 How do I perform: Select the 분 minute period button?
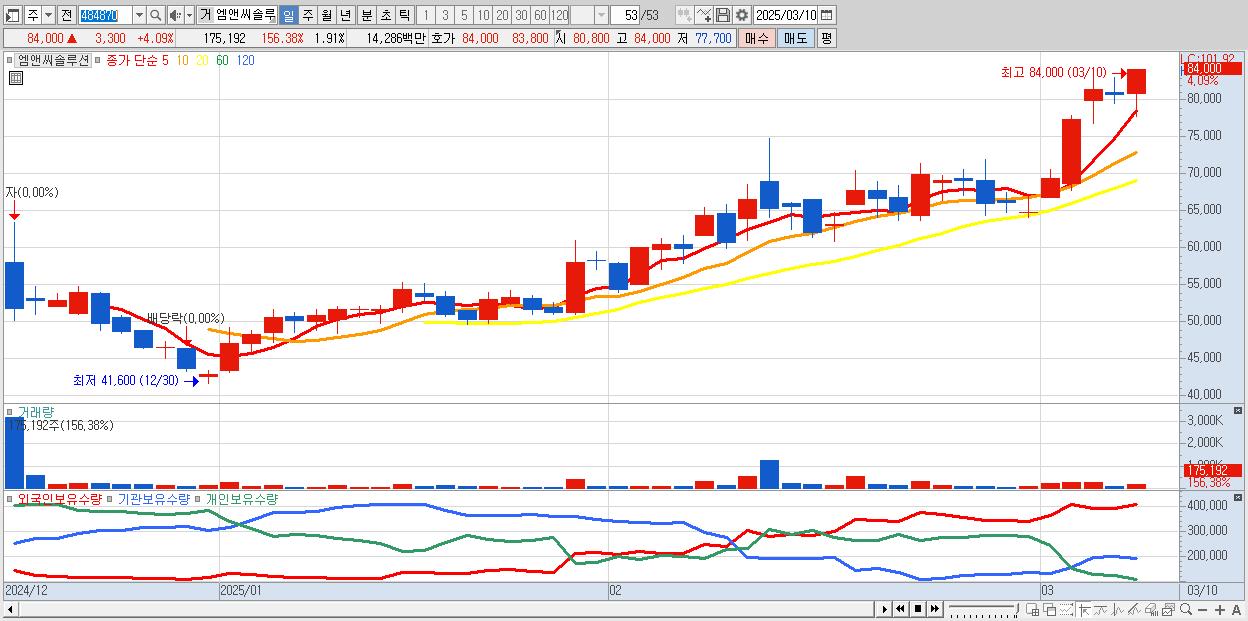(x=366, y=15)
